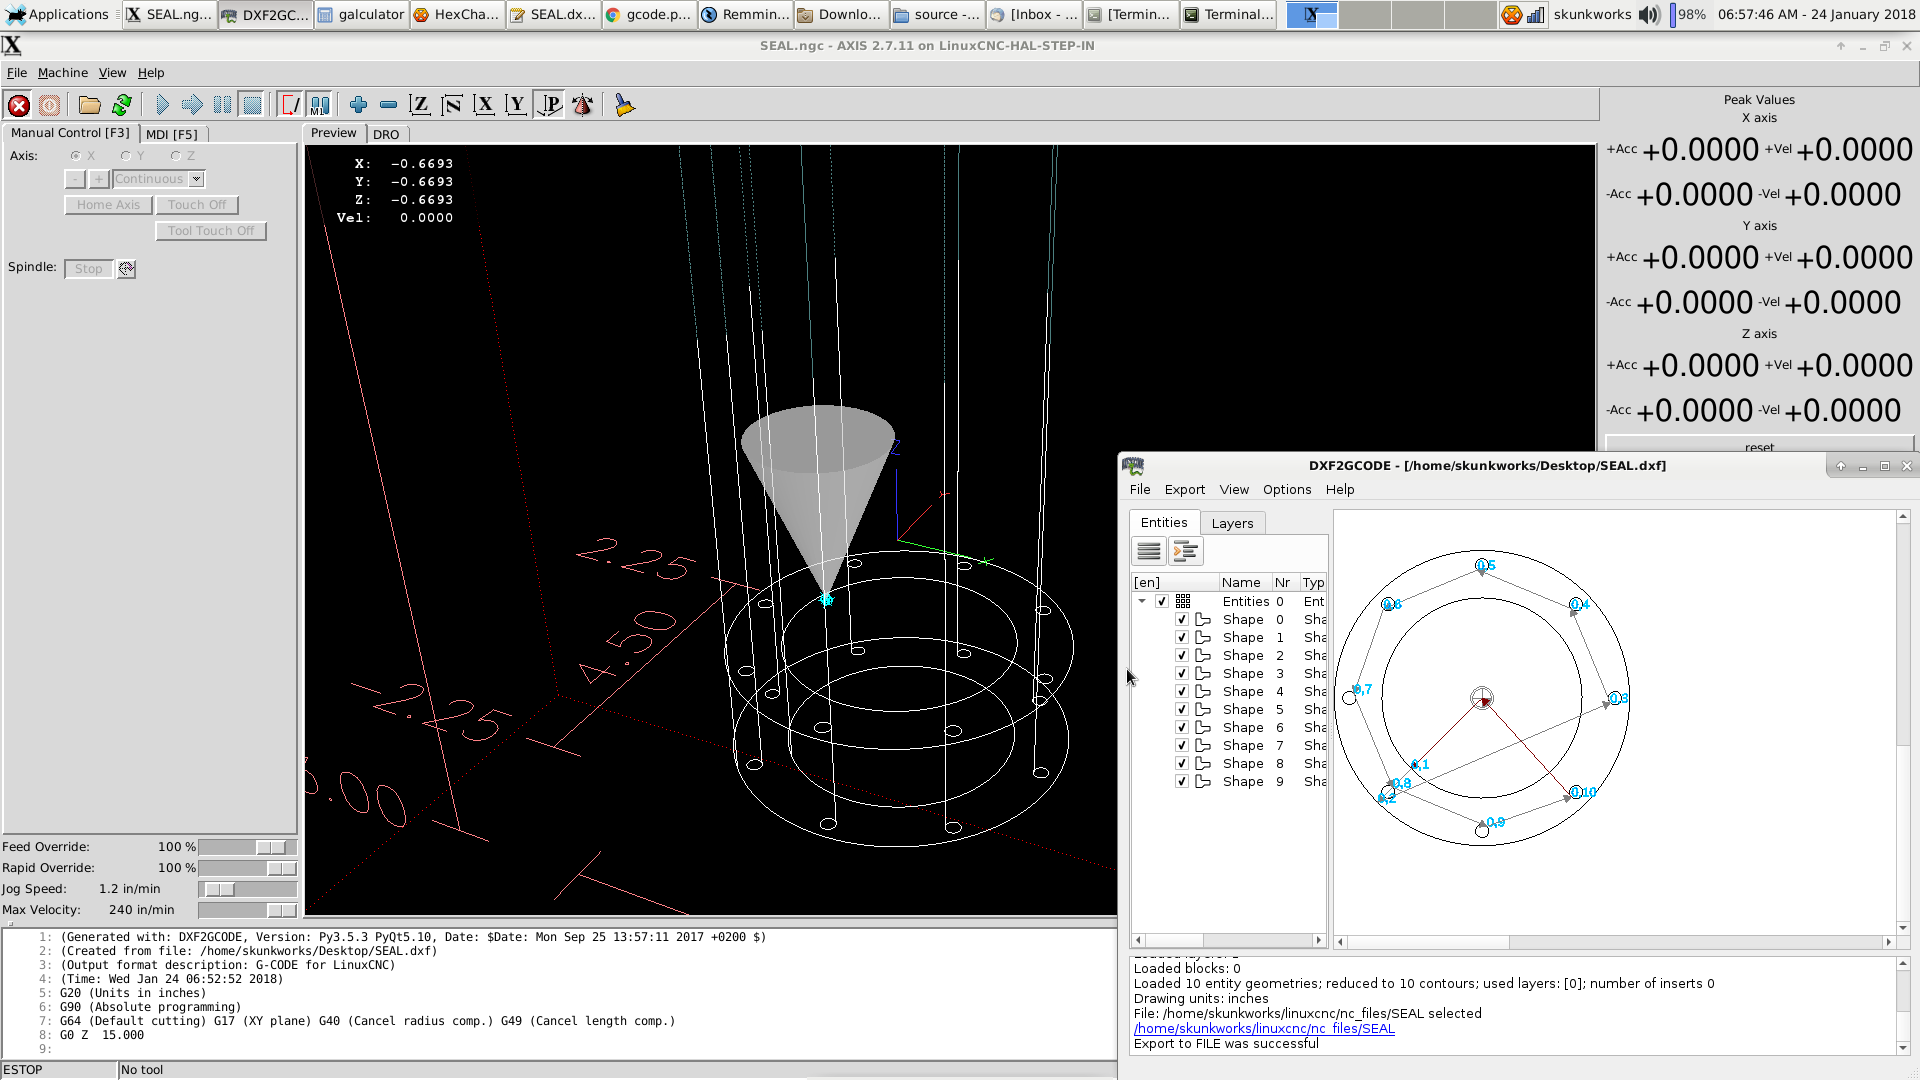Viewport: 1920px width, 1080px height.
Task: Click Touch Off button
Action: 197,205
